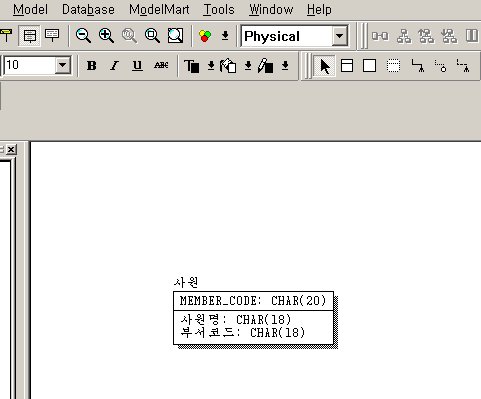Click the Tools menu item

coord(219,9)
